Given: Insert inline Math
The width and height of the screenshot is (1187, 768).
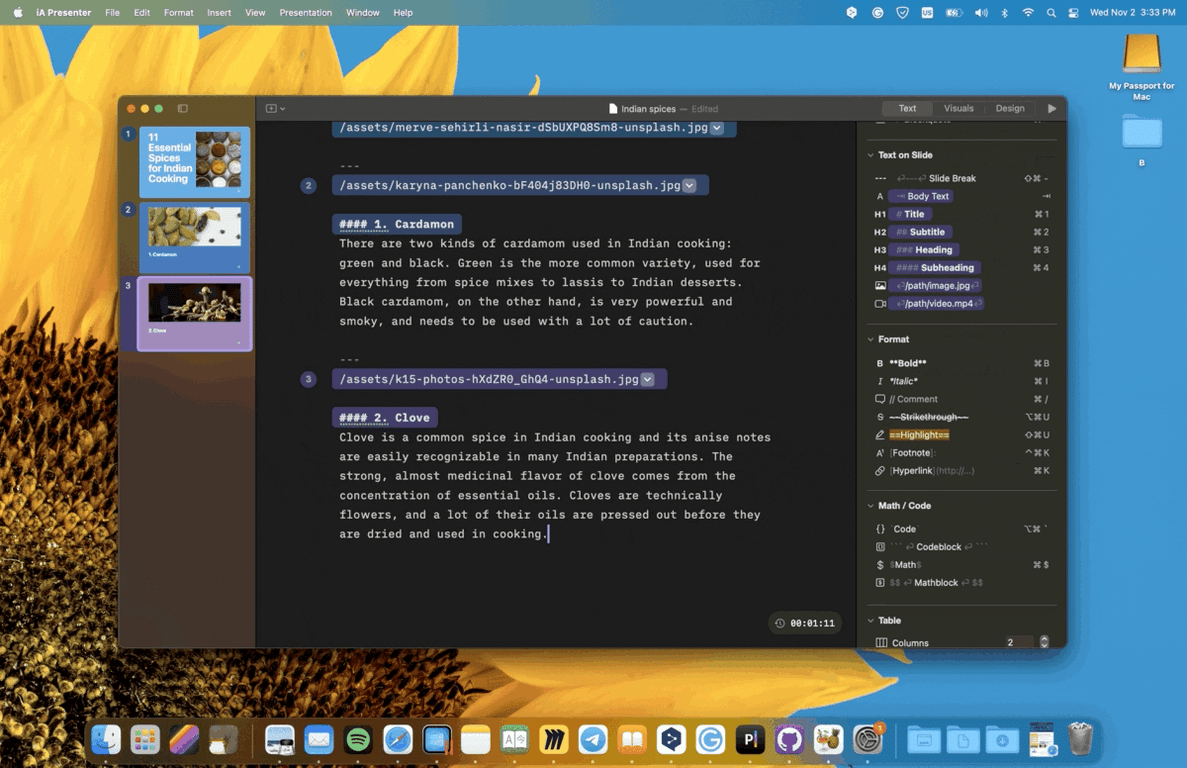Looking at the screenshot, I should click(x=961, y=564).
